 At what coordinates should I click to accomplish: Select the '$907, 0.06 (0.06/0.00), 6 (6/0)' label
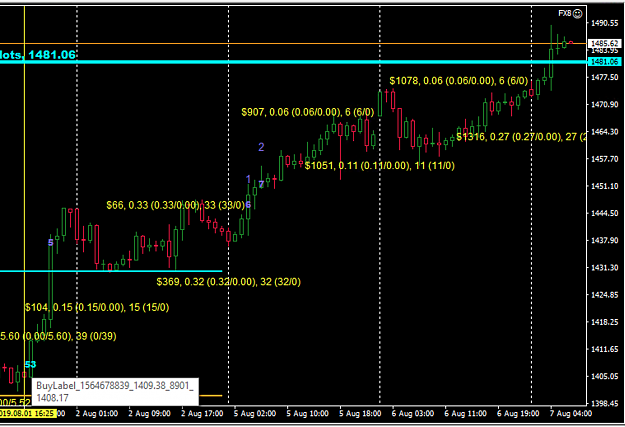pyautogui.click(x=308, y=112)
